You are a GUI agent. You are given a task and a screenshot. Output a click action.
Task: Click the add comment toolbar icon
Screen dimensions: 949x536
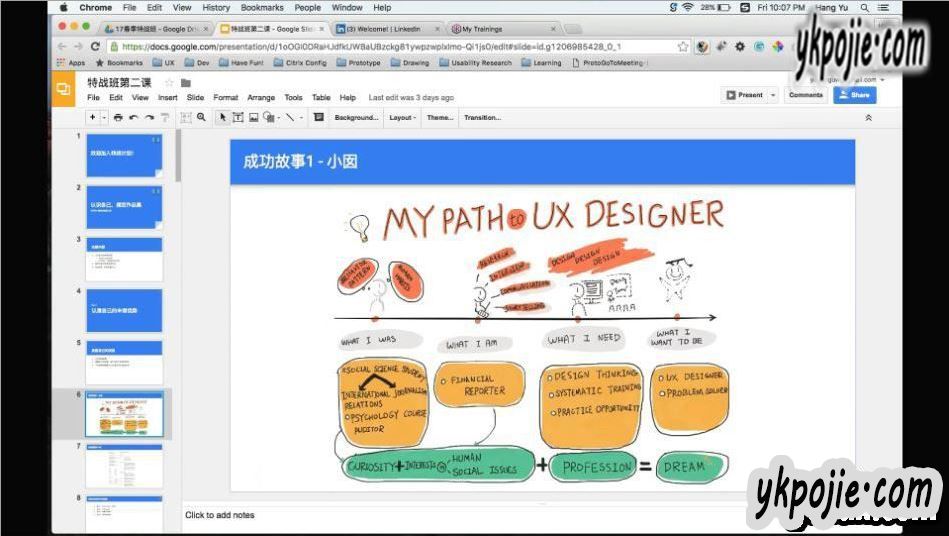click(318, 117)
